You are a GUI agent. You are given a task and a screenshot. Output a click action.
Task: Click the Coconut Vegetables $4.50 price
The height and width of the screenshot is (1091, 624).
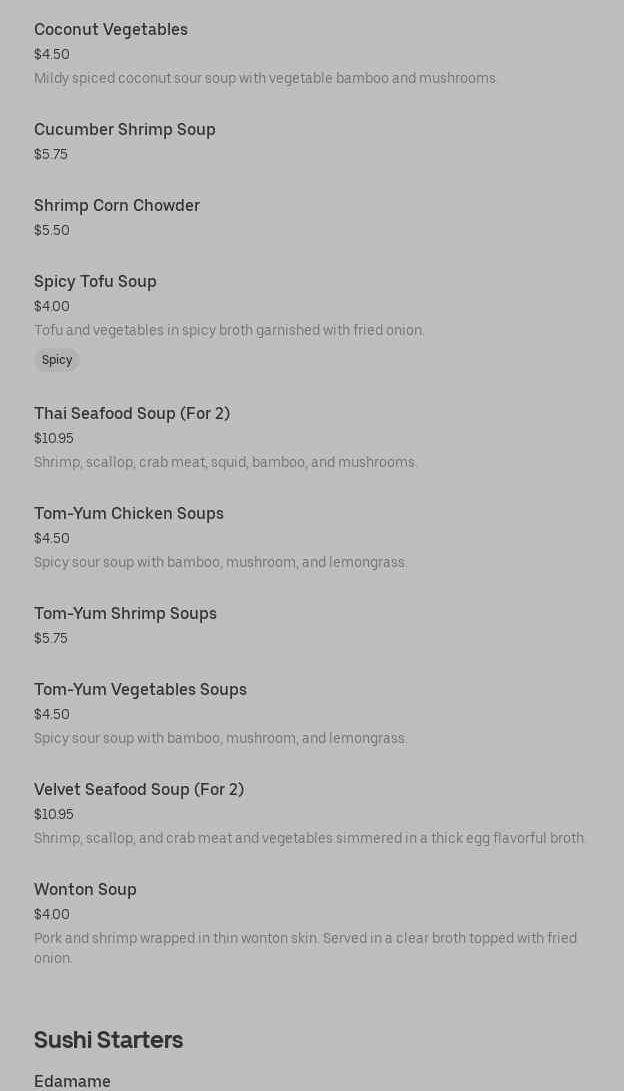pos(52,55)
